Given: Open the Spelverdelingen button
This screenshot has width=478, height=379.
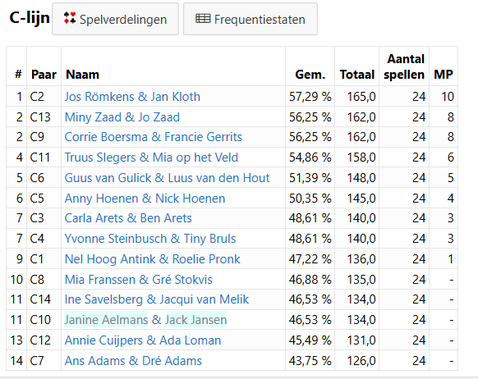Looking at the screenshot, I should (115, 19).
